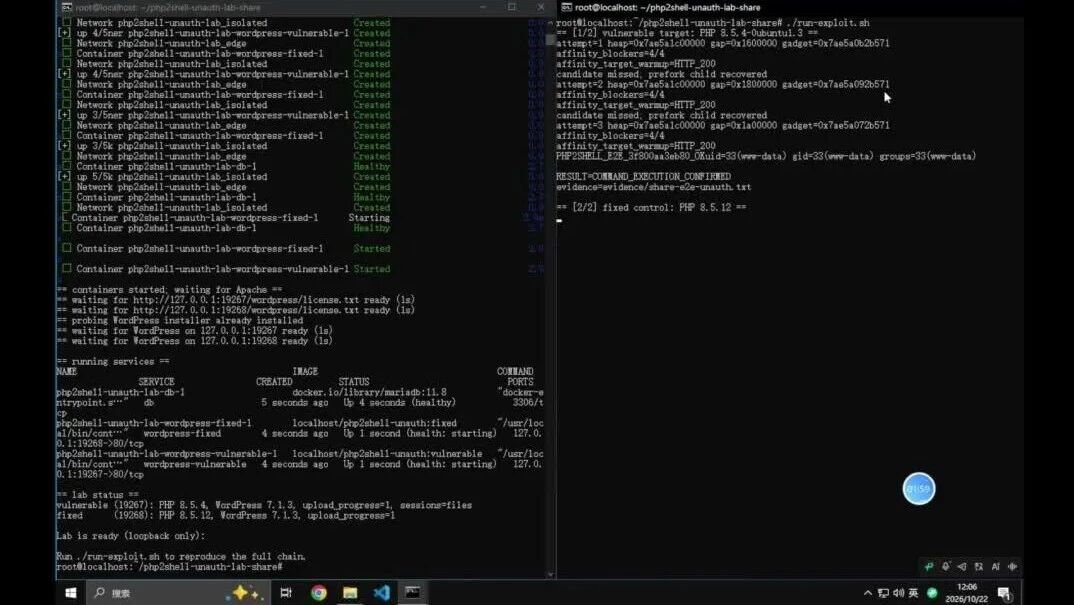Viewport: 1074px width, 605px height.
Task: Click the sparkle icon in the search box
Action: pos(246,593)
